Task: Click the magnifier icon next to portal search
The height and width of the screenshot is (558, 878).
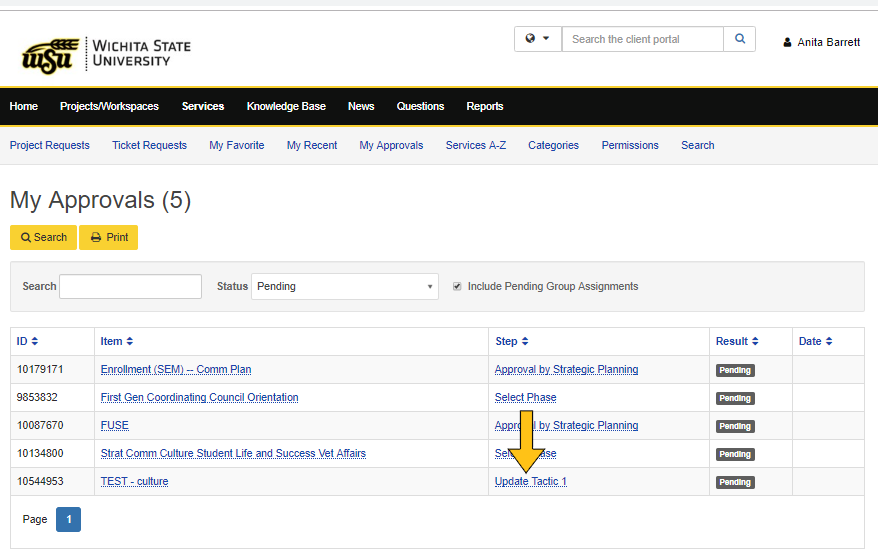Action: click(740, 39)
